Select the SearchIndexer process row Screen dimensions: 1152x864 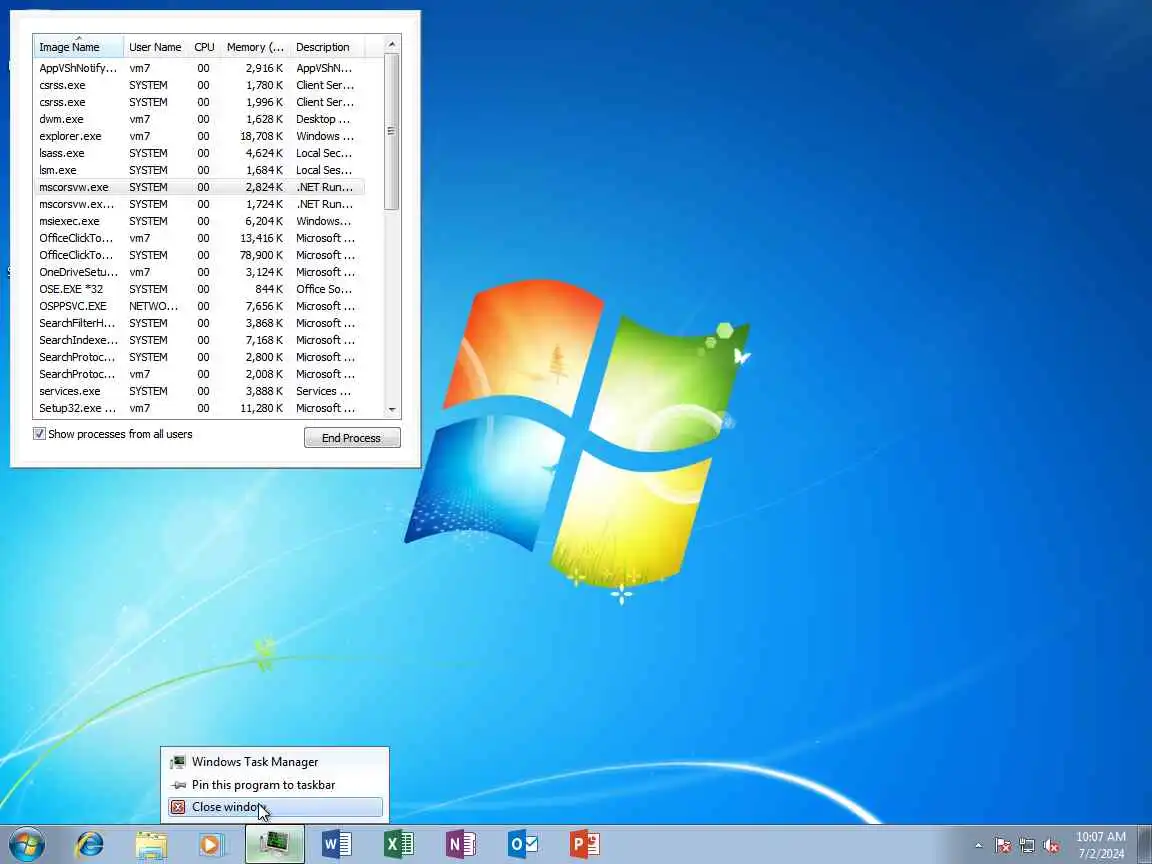[198, 340]
